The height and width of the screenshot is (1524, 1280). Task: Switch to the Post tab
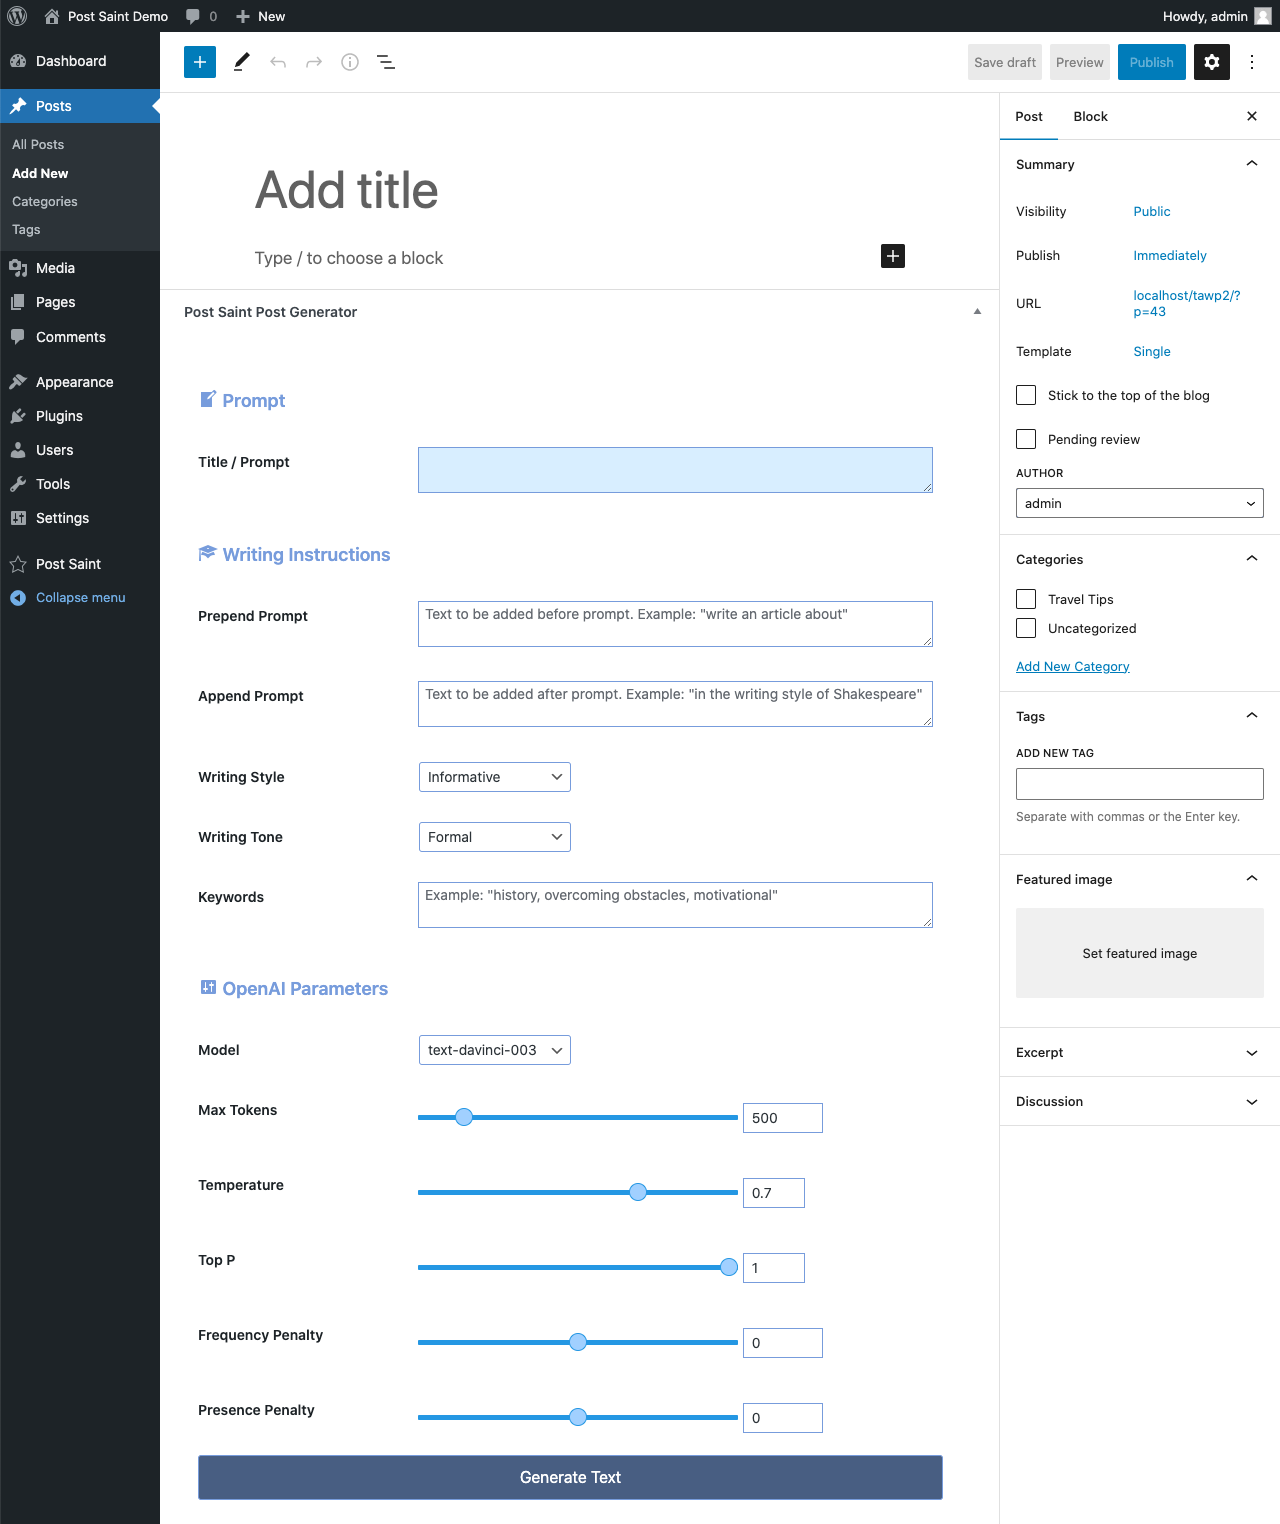coord(1029,116)
